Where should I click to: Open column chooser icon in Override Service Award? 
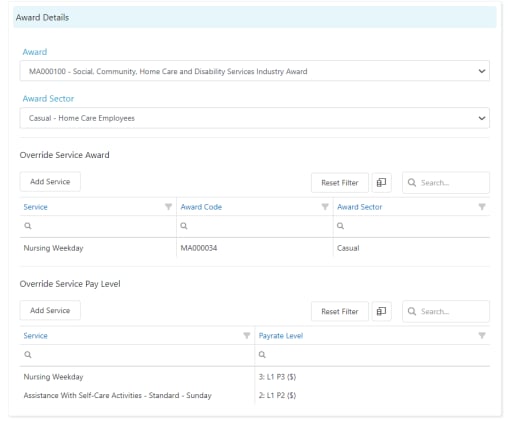[x=381, y=183]
